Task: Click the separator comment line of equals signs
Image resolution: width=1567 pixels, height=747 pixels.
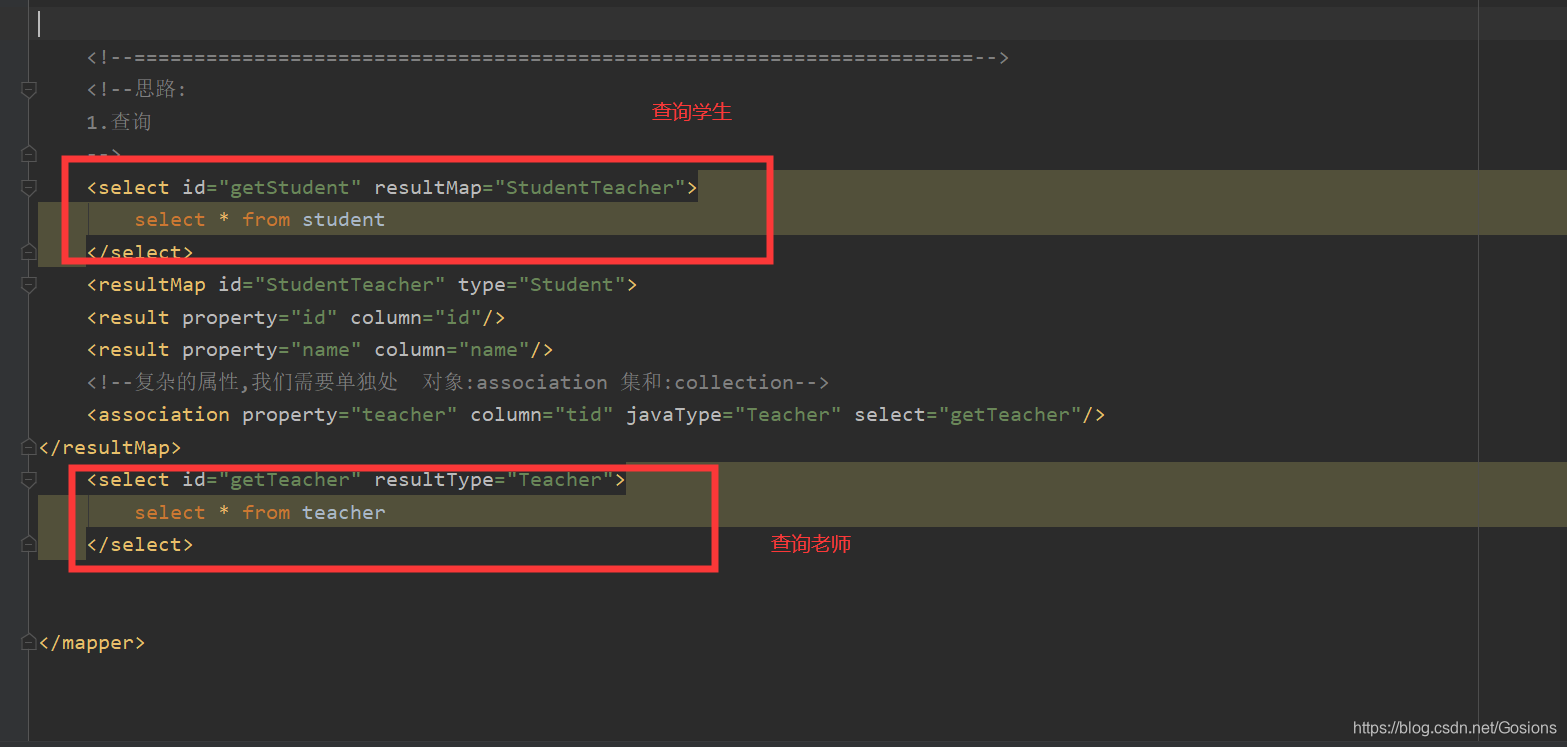Action: click(548, 57)
